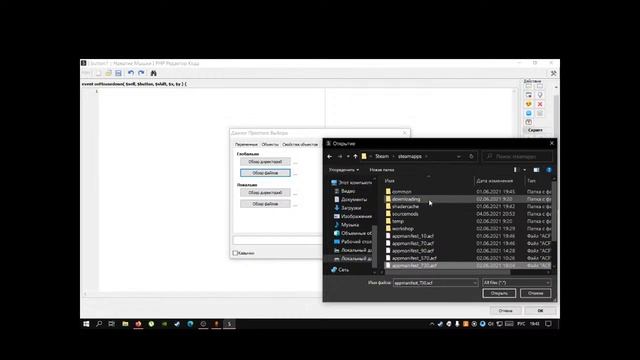The height and width of the screenshot is (360, 640).
Task: Open the view options dropdown arrow
Action: [524, 170]
